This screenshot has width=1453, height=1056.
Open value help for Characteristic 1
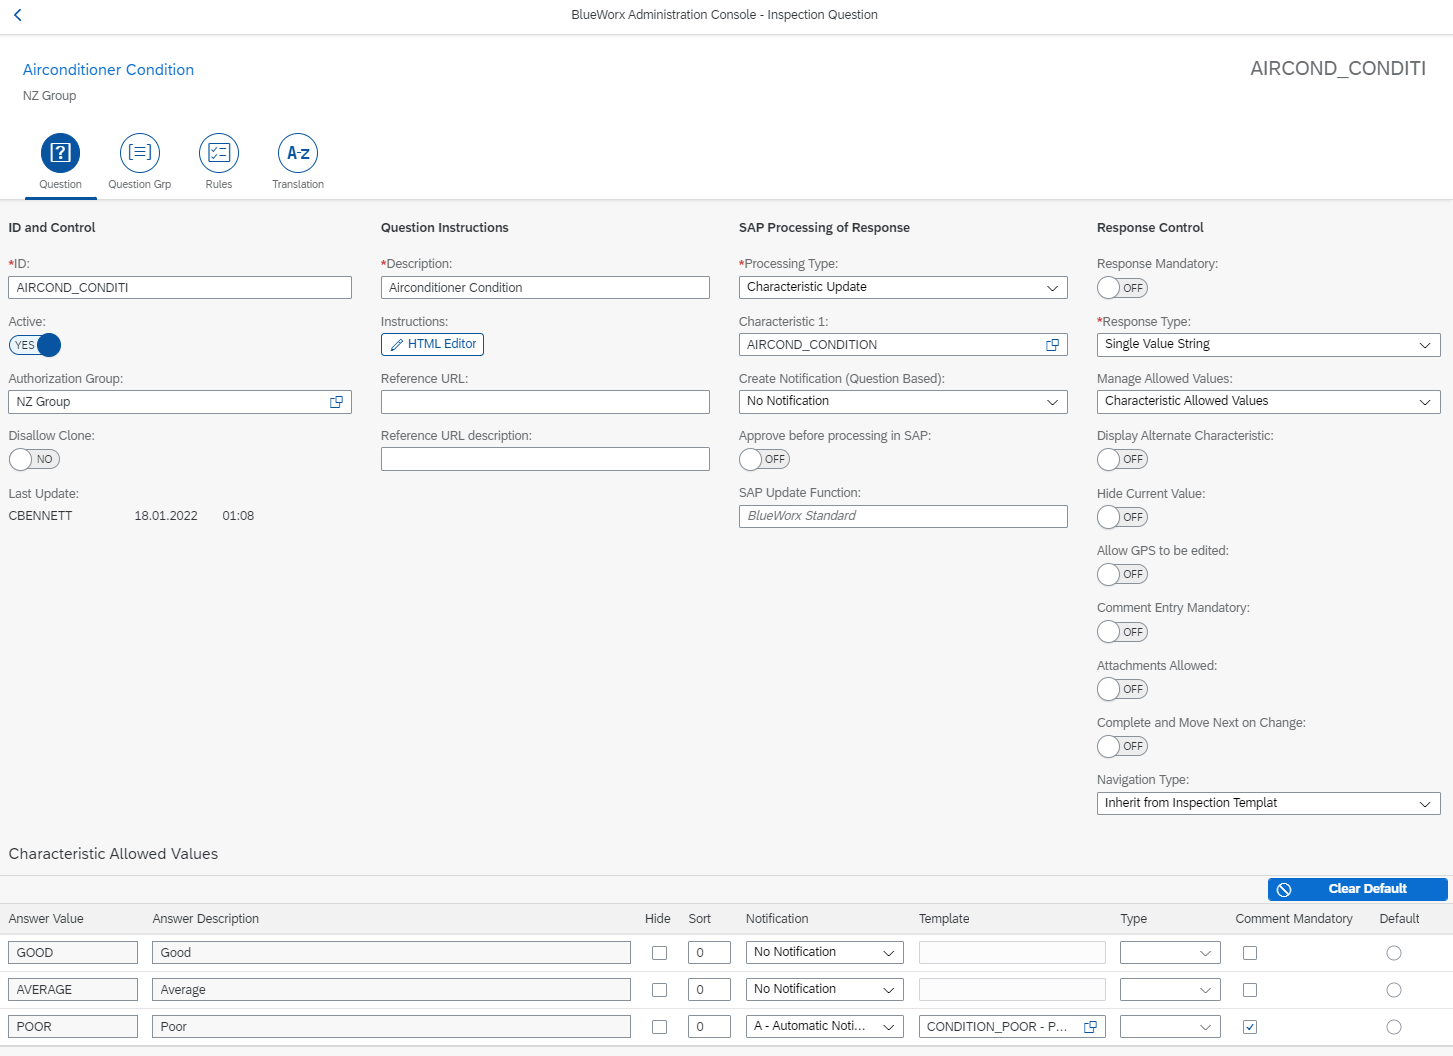click(x=1052, y=345)
